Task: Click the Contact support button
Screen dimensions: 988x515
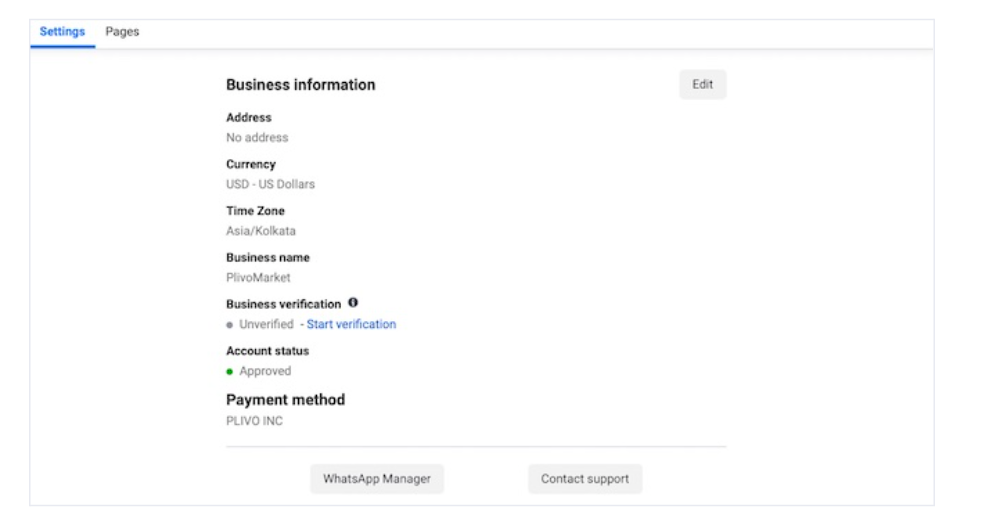Action: 585,479
